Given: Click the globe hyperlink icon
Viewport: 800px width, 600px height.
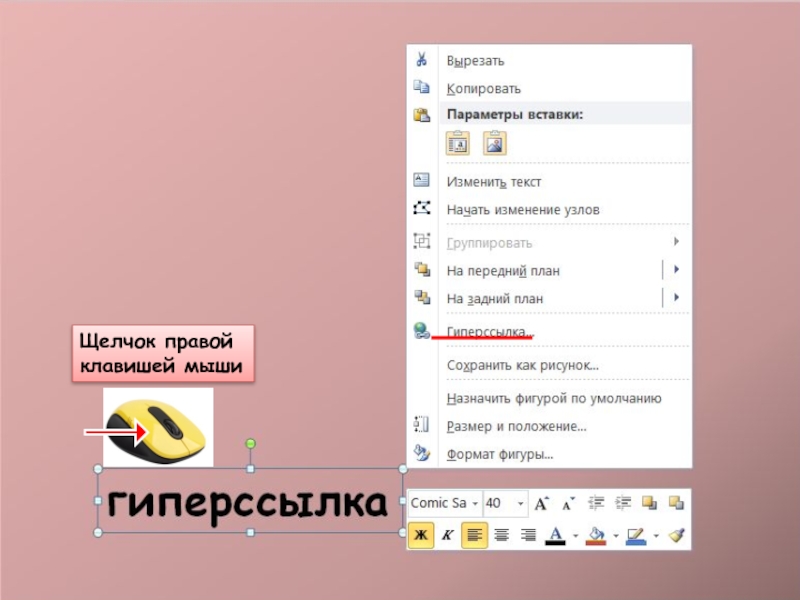Looking at the screenshot, I should (422, 331).
